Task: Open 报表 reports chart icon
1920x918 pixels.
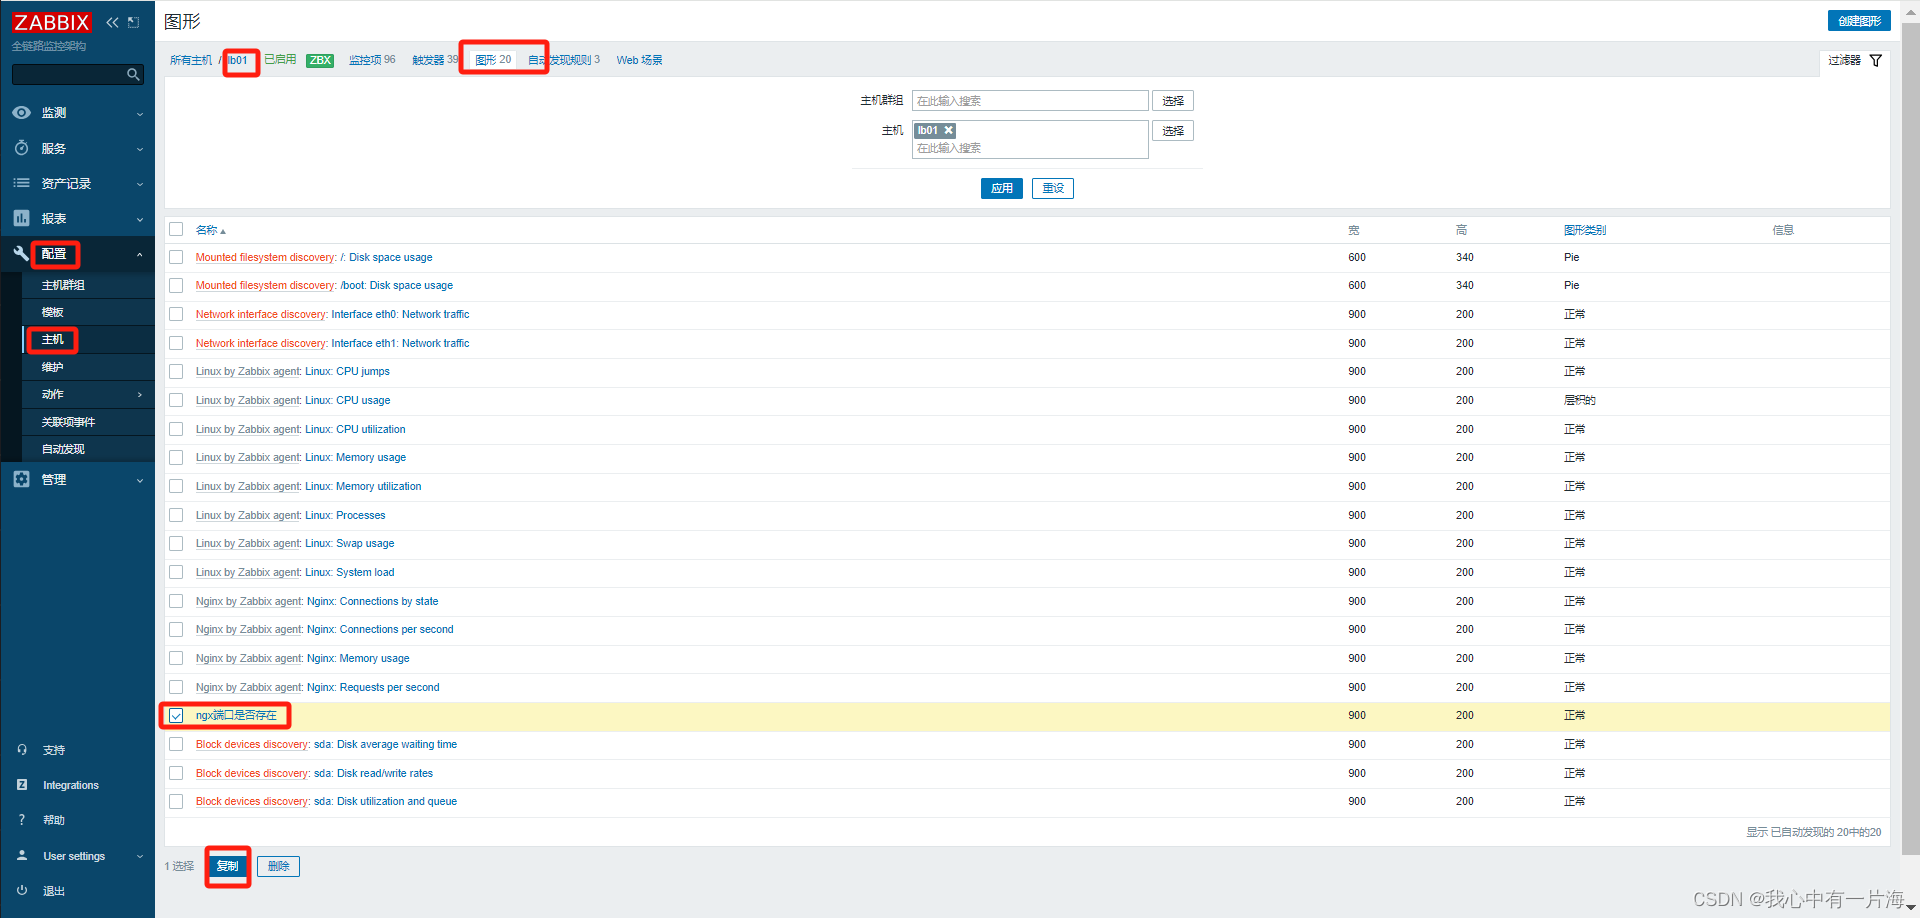Action: [x=21, y=218]
